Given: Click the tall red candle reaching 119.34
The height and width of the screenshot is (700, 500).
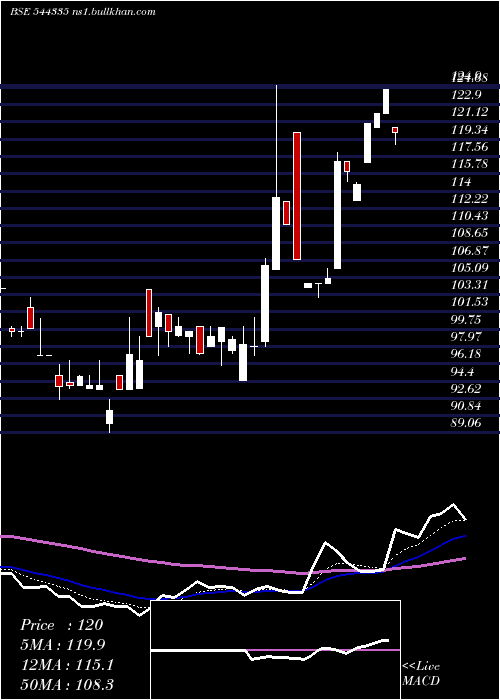Looking at the screenshot, I should [x=297, y=196].
